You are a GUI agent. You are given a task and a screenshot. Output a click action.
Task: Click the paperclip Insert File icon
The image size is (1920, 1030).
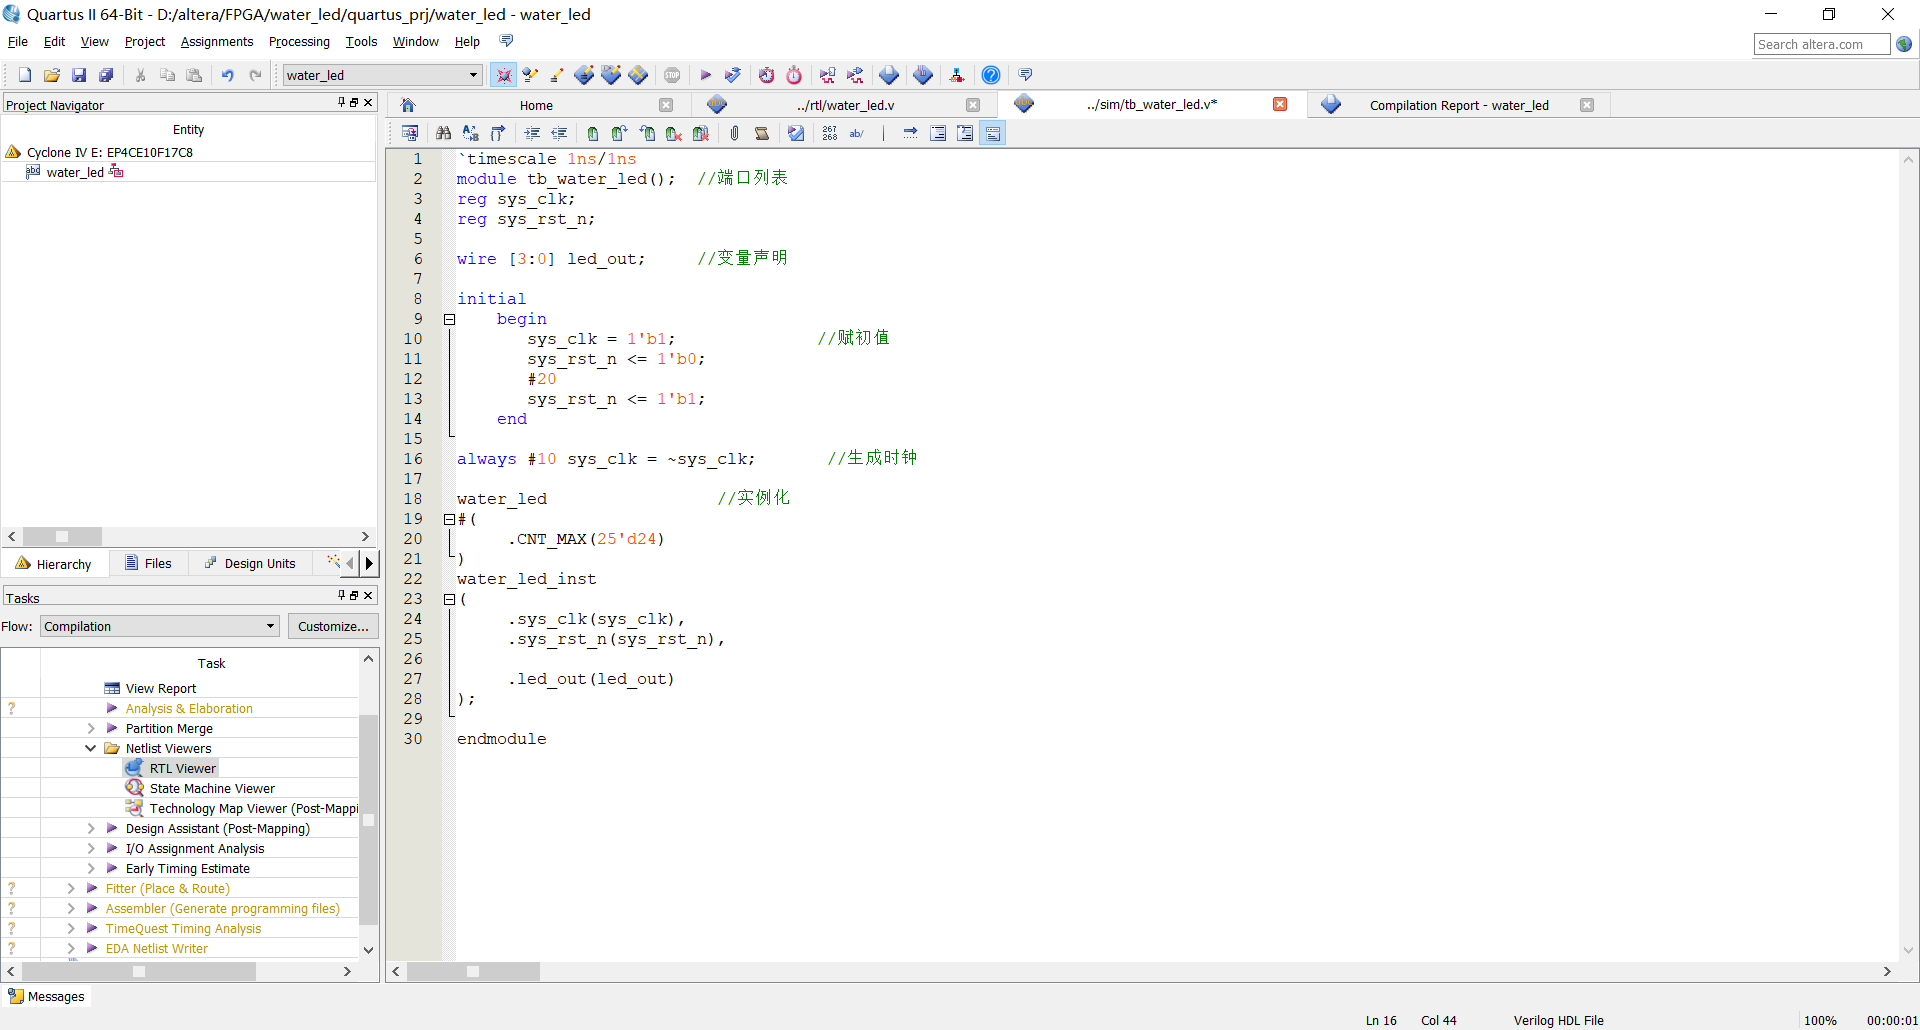[734, 133]
